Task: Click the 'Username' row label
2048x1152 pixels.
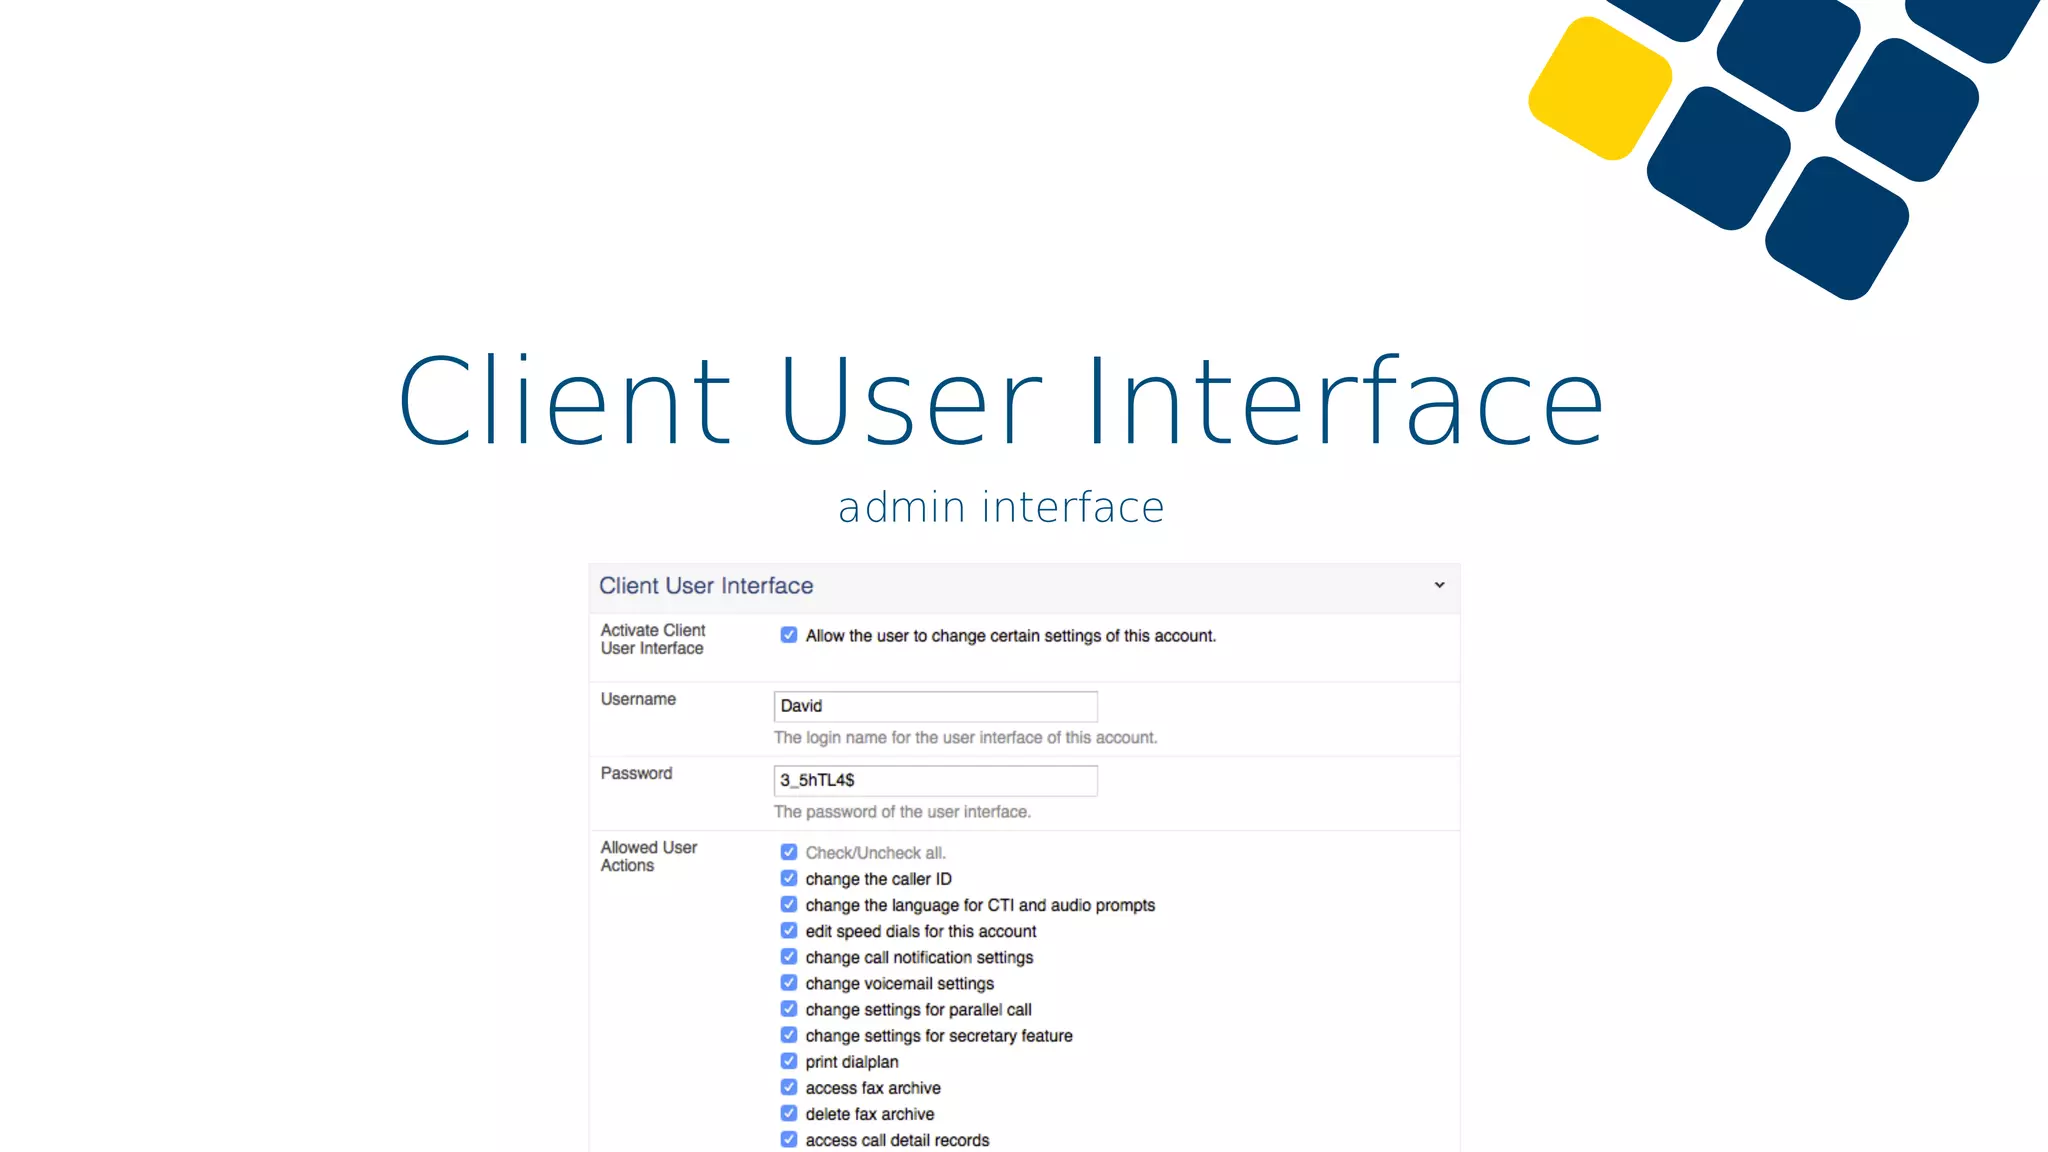Action: (x=638, y=699)
